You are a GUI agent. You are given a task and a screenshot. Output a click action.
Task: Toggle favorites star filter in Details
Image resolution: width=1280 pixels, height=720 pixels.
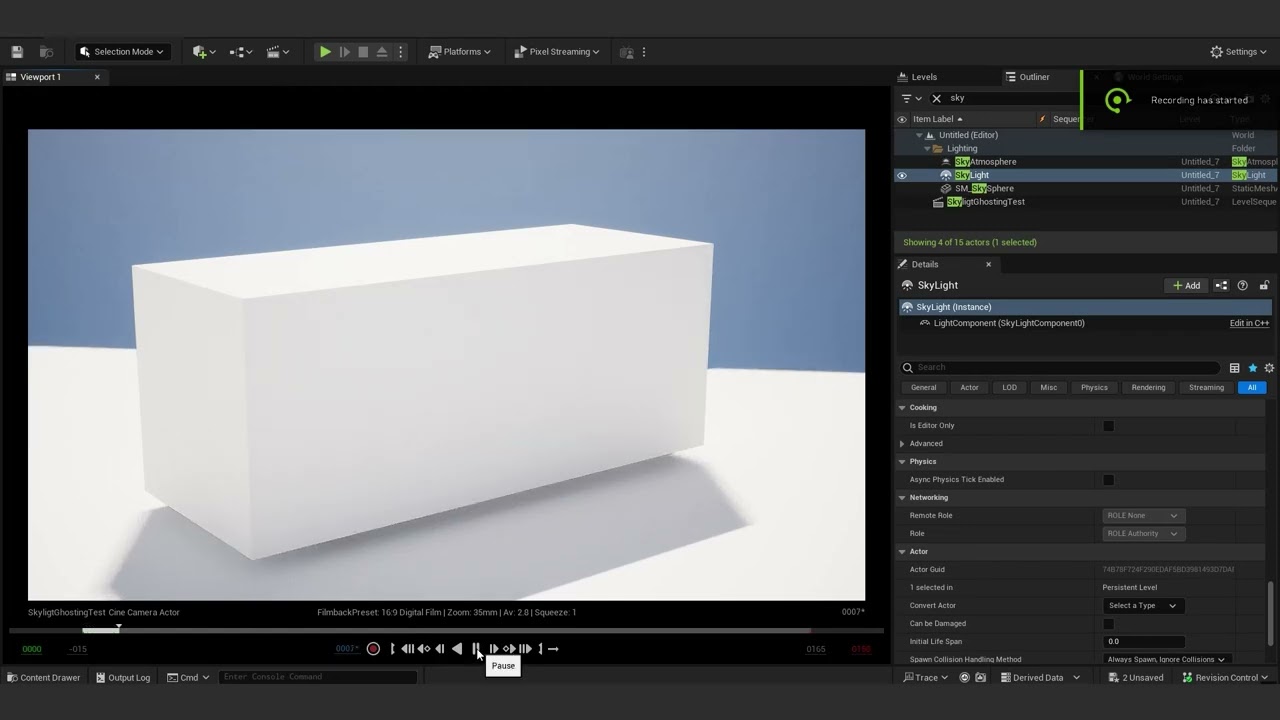click(x=1252, y=368)
